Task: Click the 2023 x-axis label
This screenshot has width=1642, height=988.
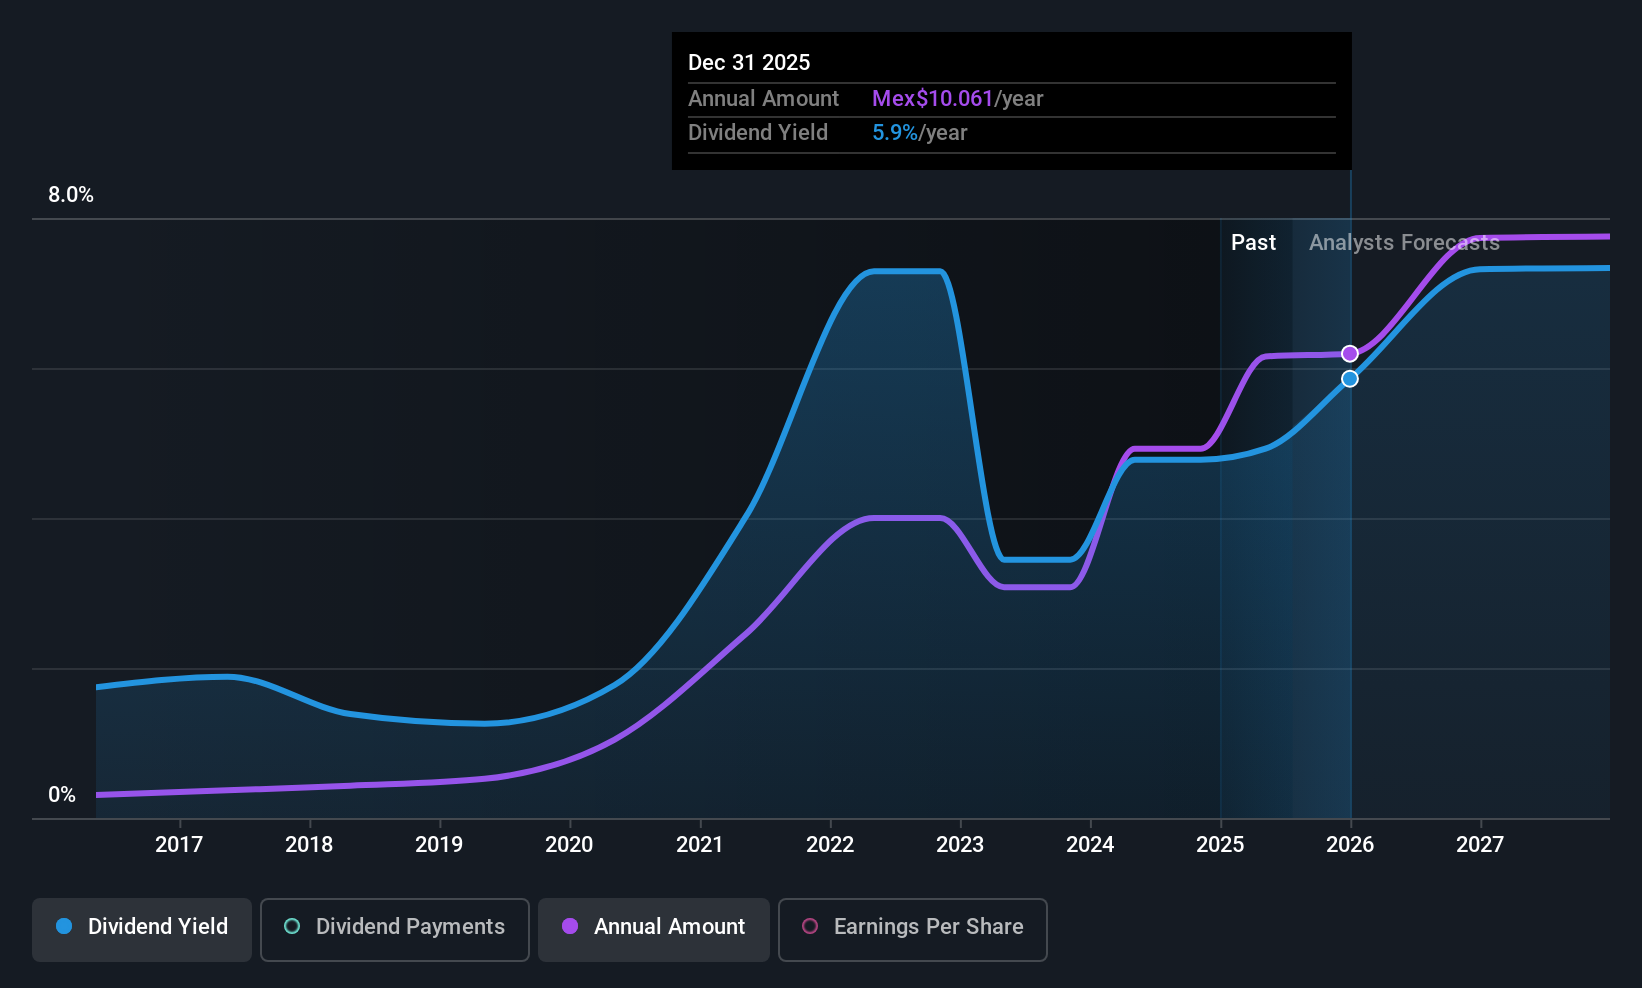Action: pyautogui.click(x=960, y=845)
